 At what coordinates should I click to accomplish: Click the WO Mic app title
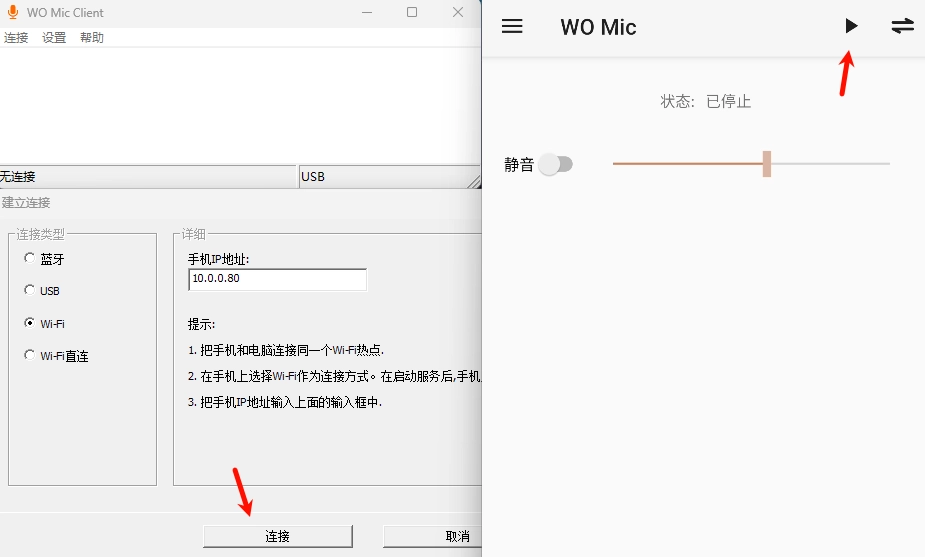(598, 27)
